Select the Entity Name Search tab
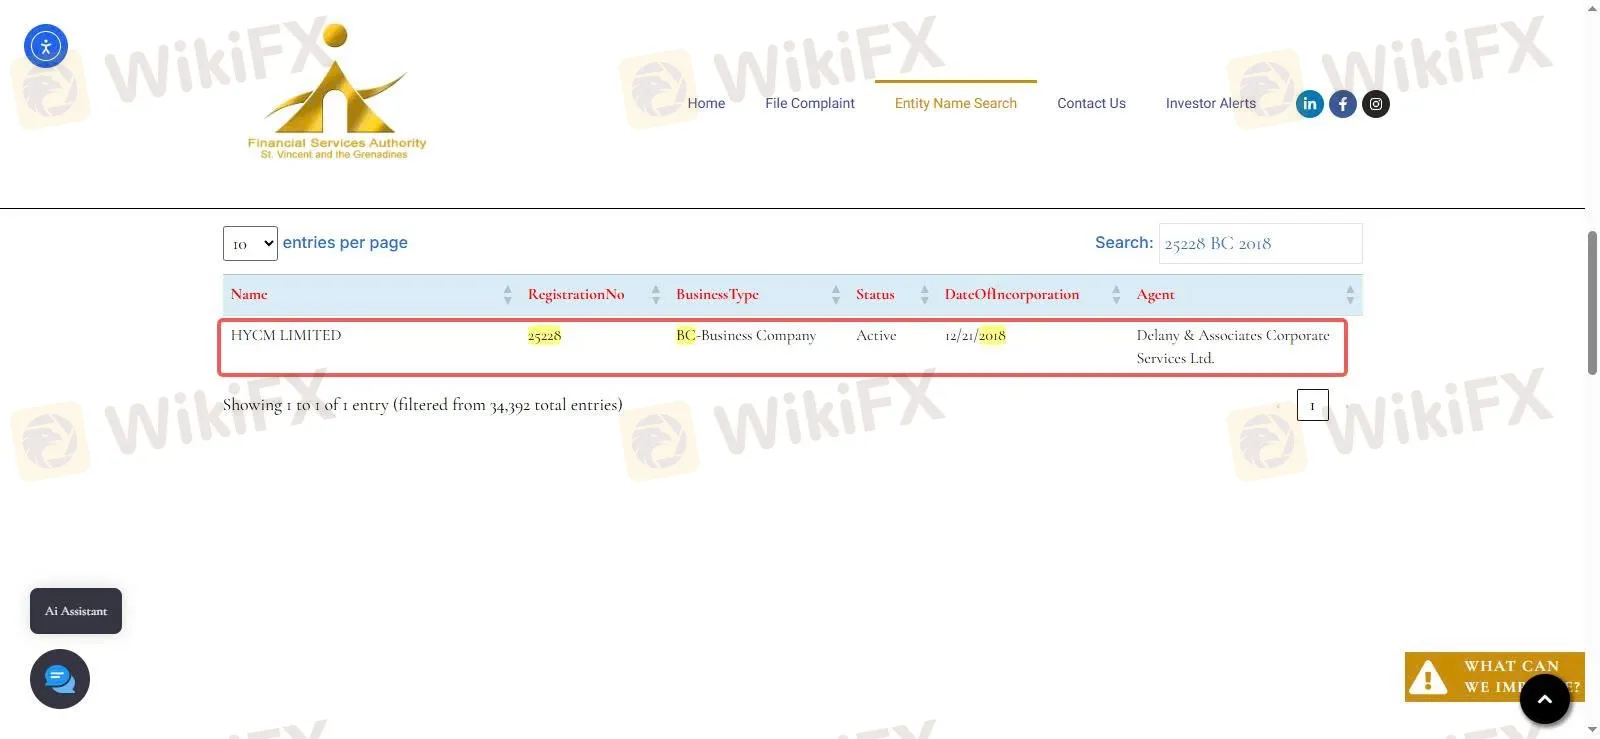1600x739 pixels. pos(956,103)
